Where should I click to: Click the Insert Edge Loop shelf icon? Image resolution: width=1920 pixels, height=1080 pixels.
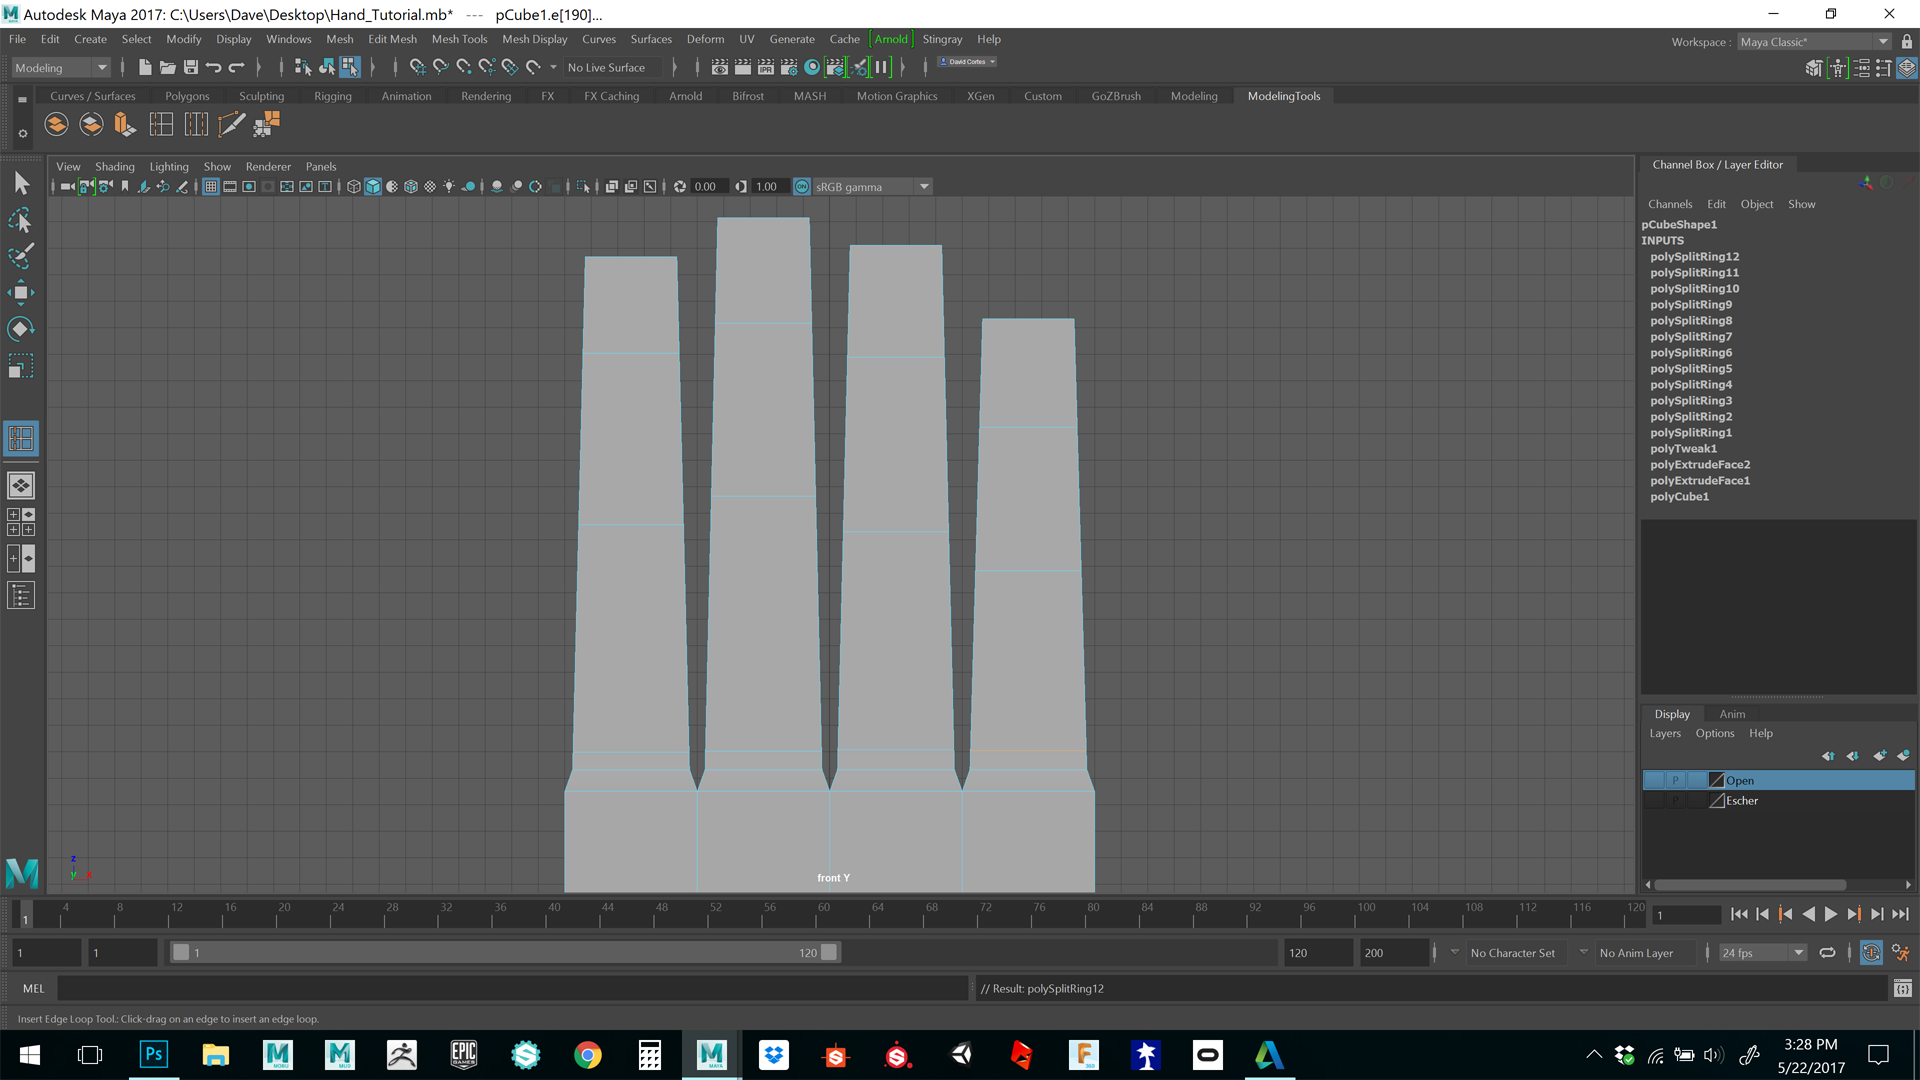(x=161, y=124)
